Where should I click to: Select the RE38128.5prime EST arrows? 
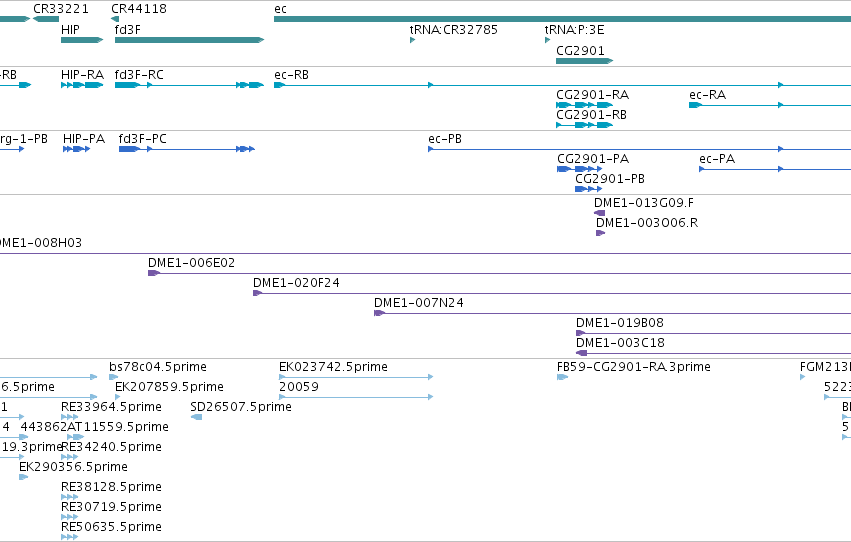coord(69,497)
